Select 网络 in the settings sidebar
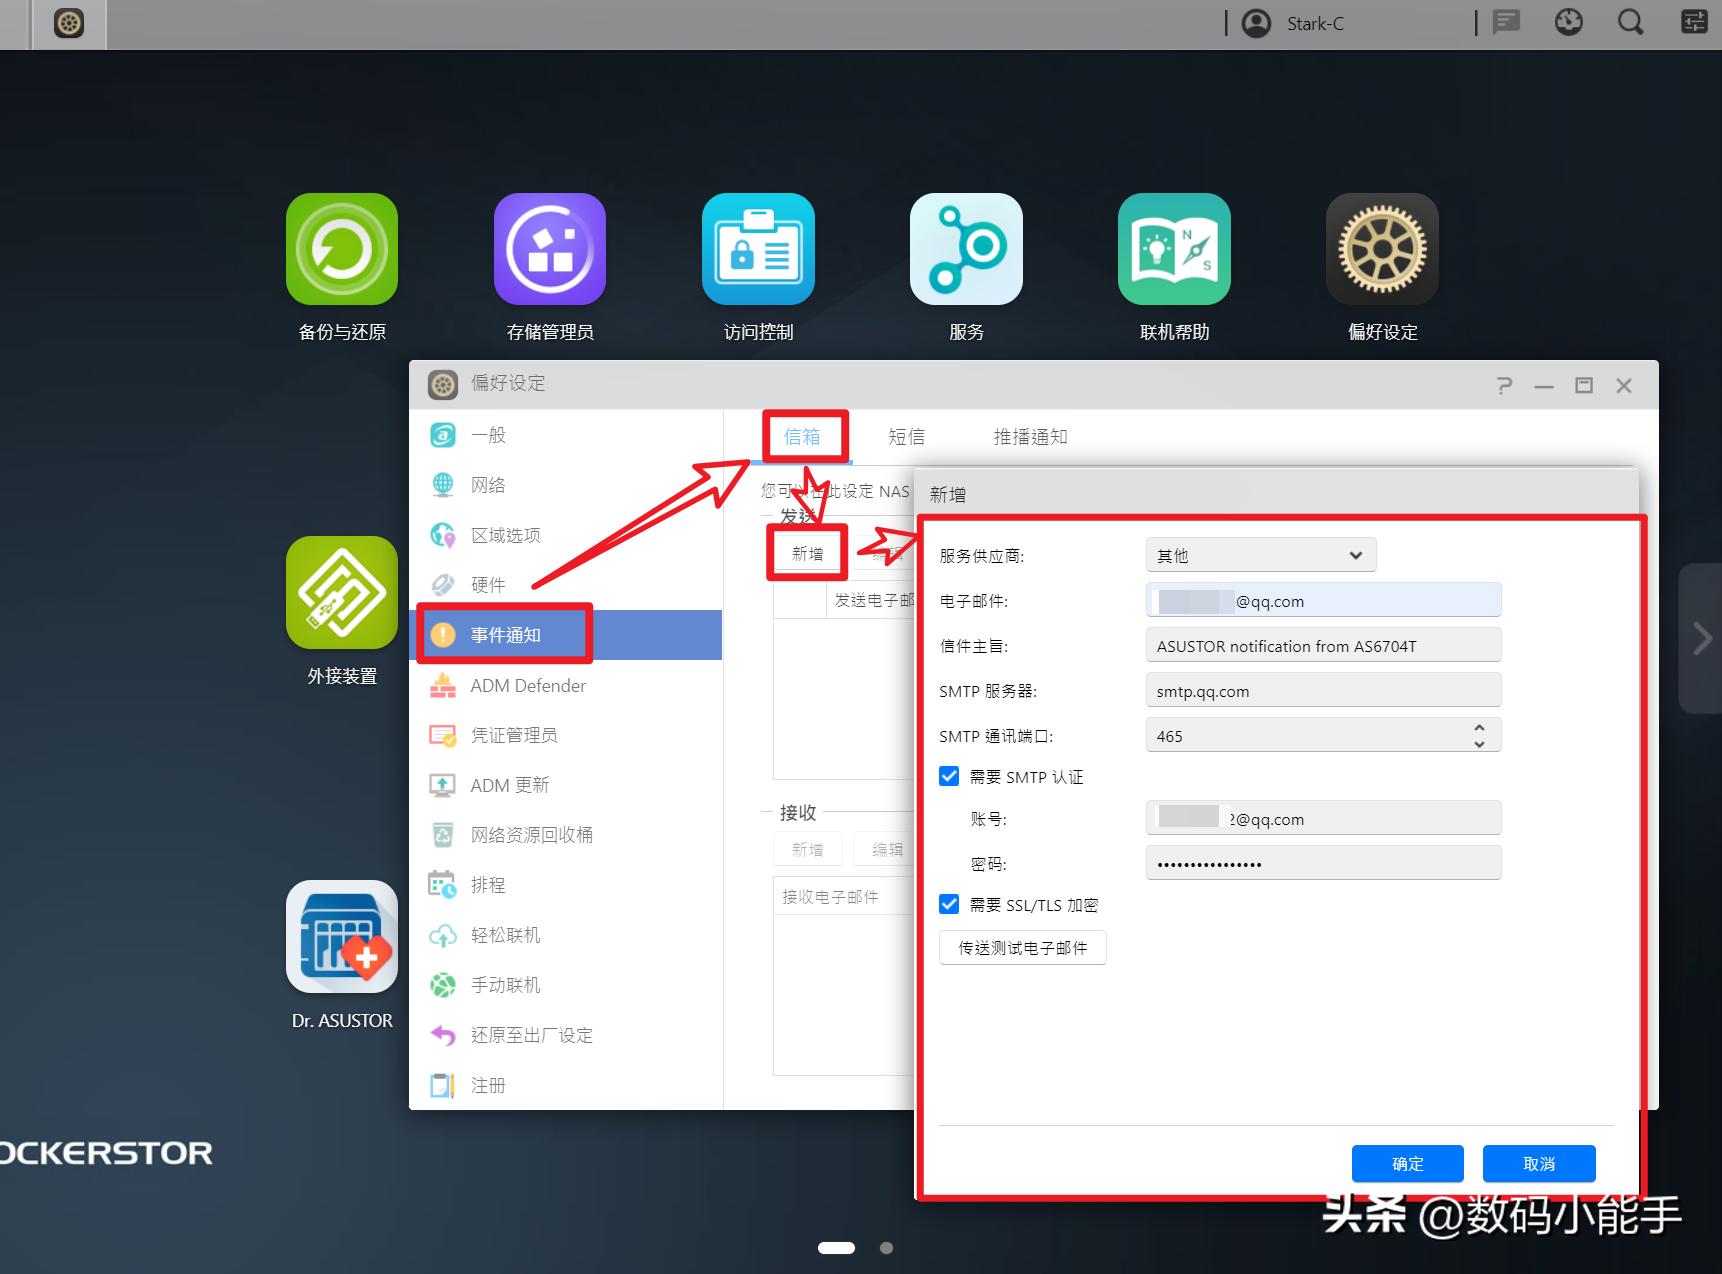This screenshot has width=1722, height=1274. point(566,485)
